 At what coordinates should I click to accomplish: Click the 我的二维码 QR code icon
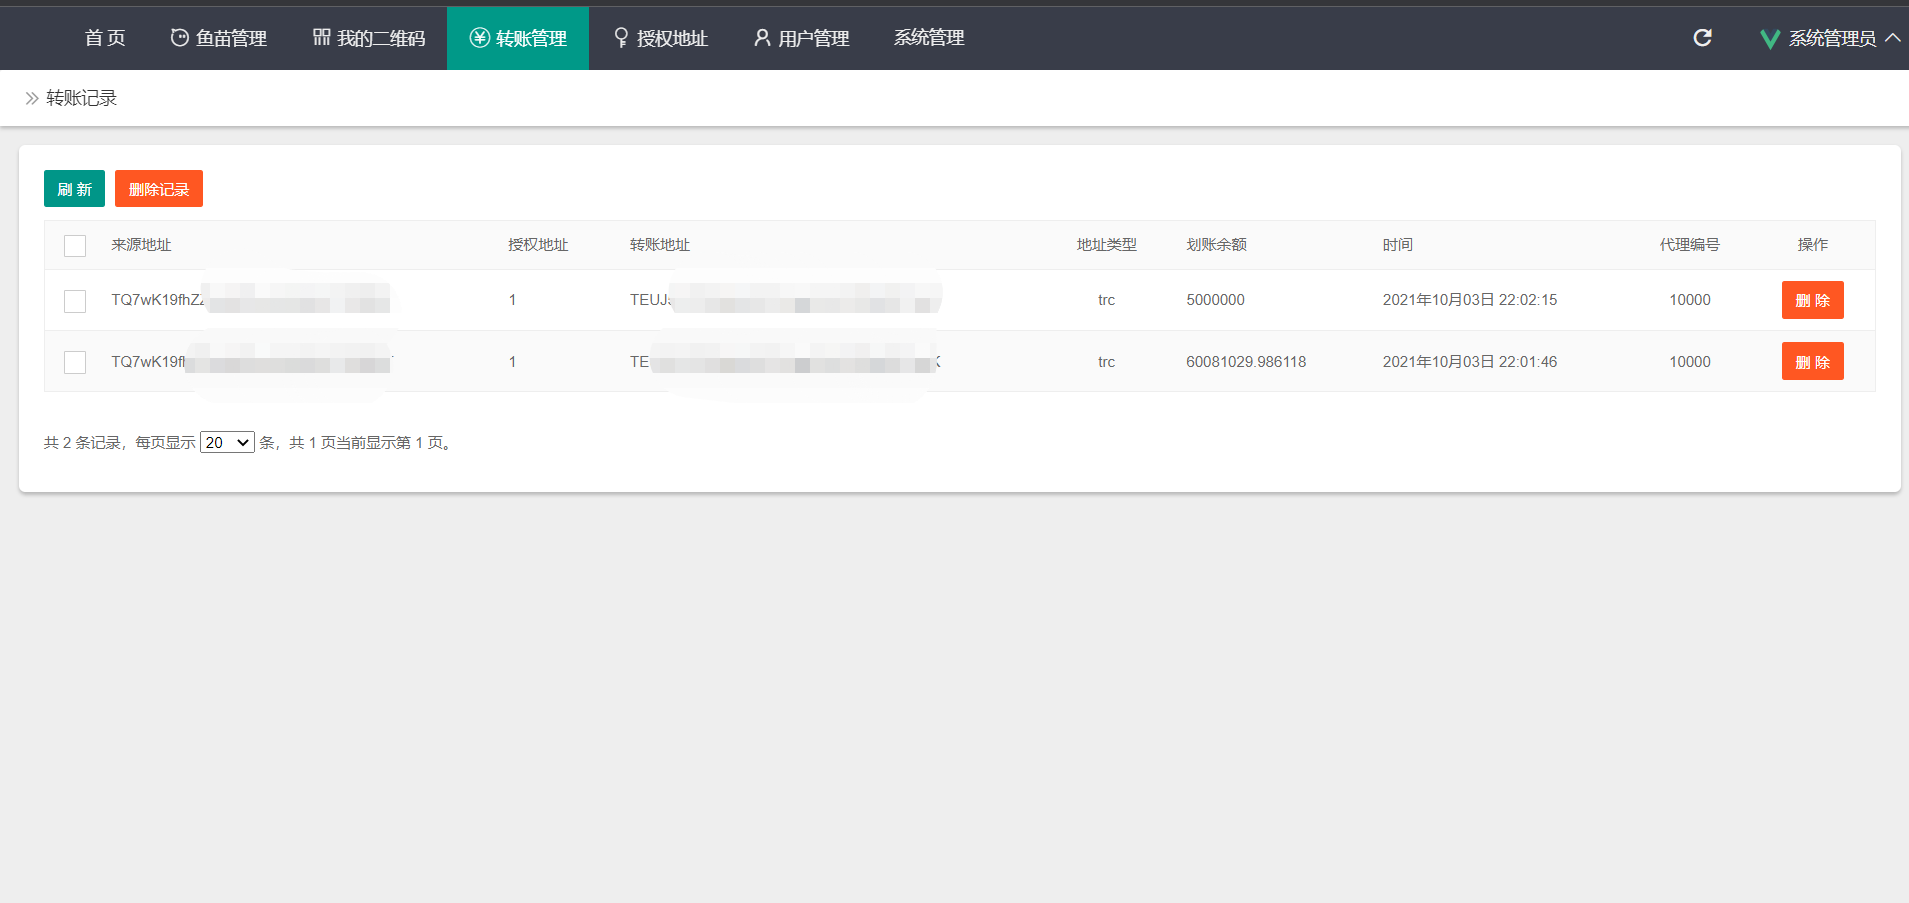coord(321,38)
